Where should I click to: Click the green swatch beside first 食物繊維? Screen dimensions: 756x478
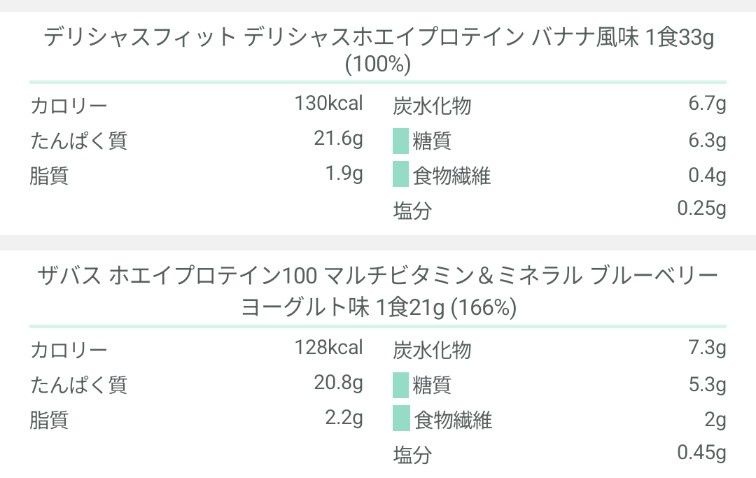[400, 175]
